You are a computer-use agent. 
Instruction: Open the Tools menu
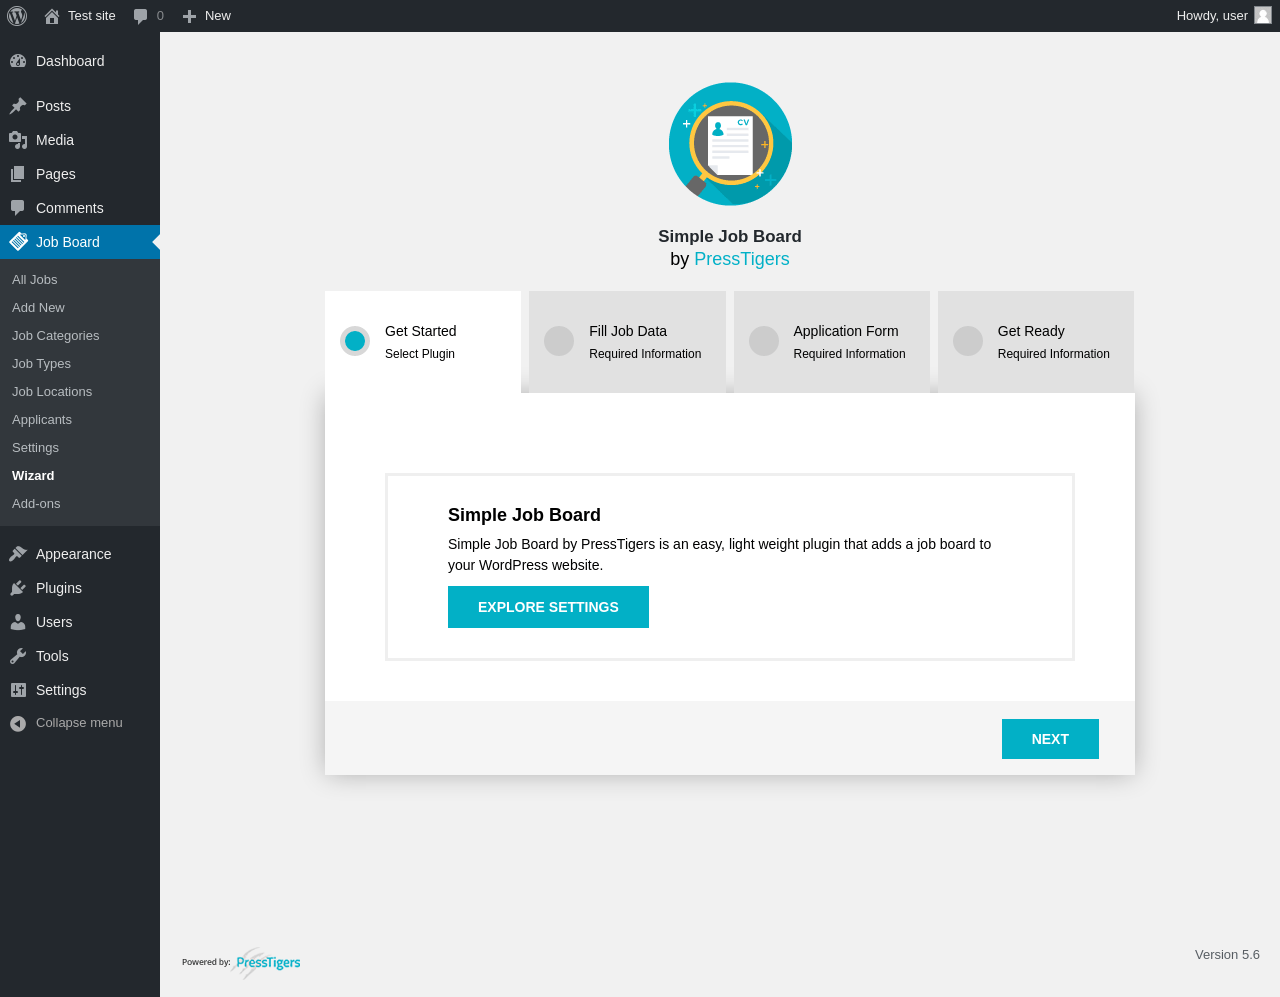coord(80,656)
